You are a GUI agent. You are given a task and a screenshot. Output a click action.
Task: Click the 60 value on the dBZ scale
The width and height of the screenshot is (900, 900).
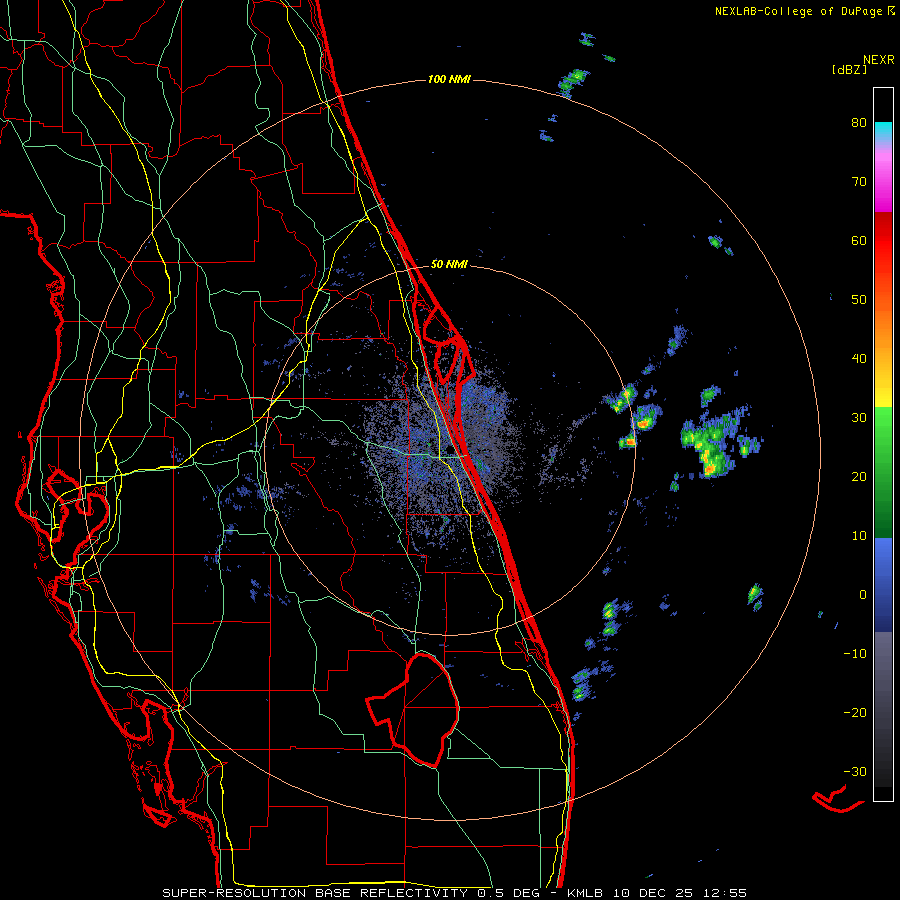click(859, 241)
